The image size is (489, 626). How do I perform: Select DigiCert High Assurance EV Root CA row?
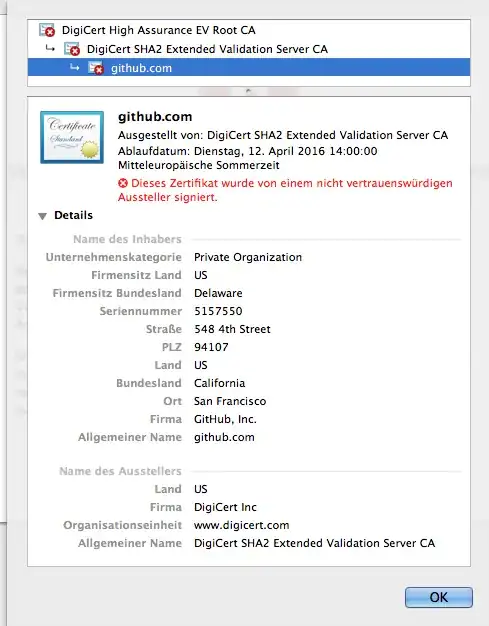pyautogui.click(x=249, y=30)
